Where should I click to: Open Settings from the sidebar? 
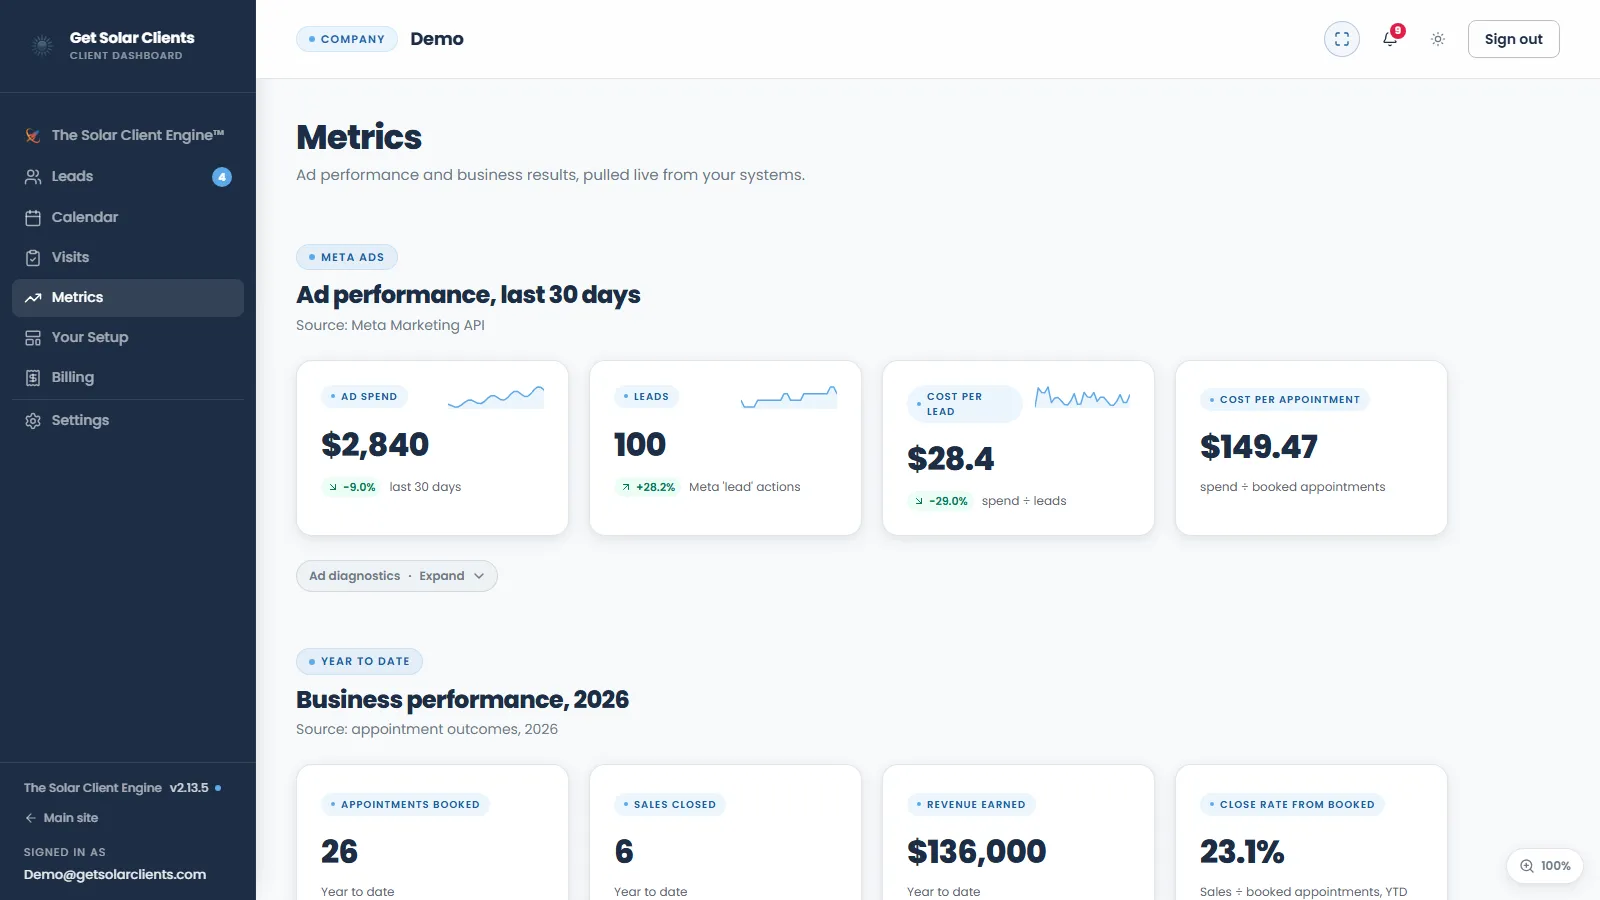click(x=128, y=421)
